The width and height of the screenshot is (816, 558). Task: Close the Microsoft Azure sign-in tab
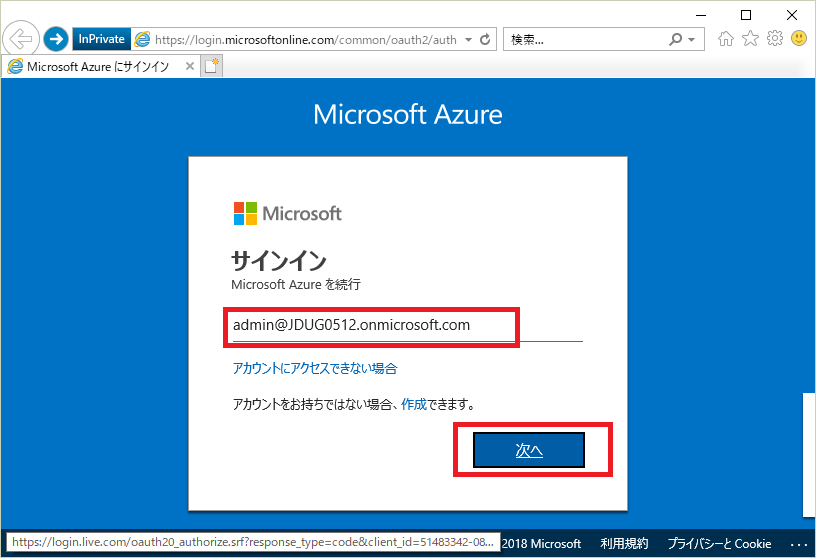coord(190,66)
